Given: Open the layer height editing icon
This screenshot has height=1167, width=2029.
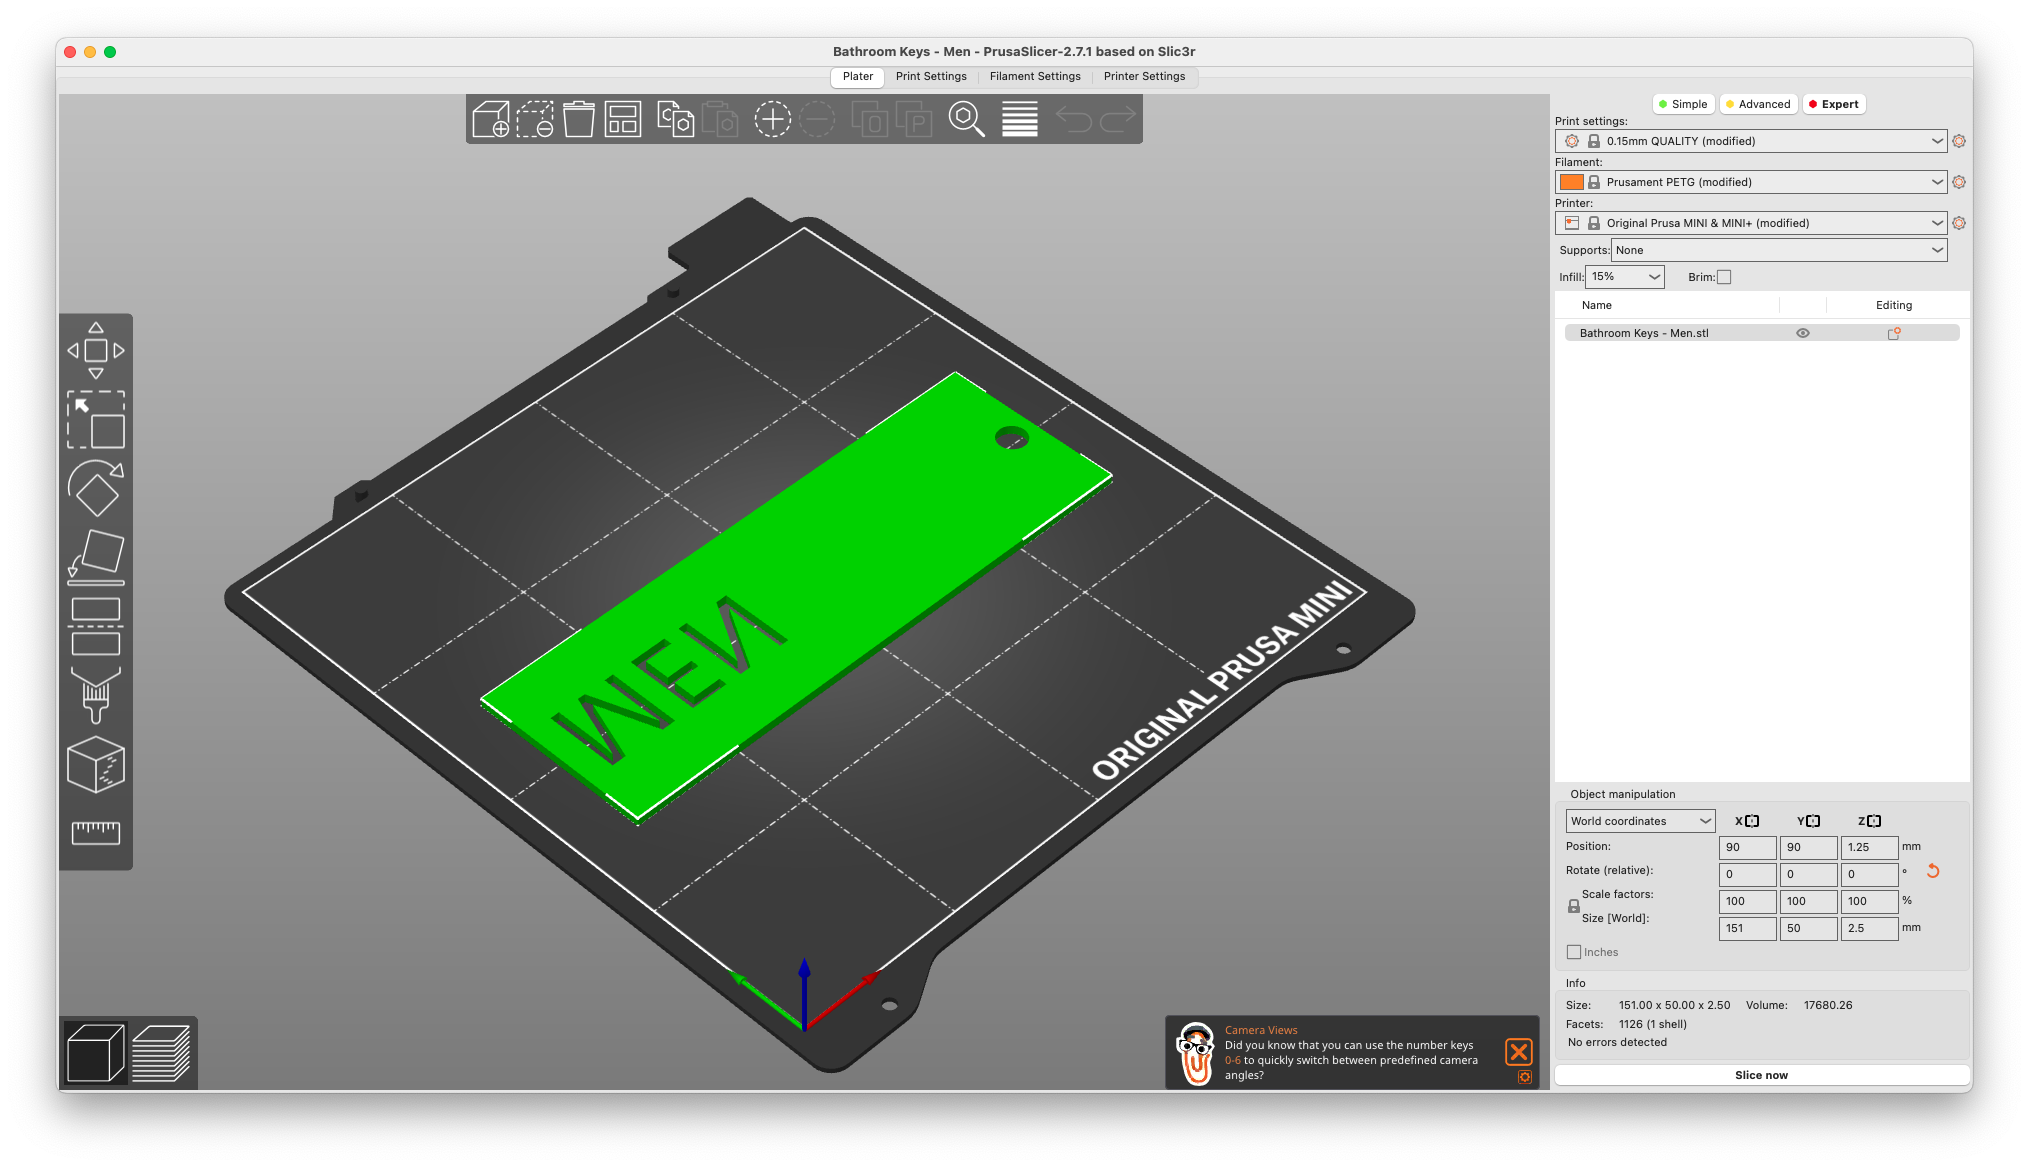Looking at the screenshot, I should pos(1020,120).
